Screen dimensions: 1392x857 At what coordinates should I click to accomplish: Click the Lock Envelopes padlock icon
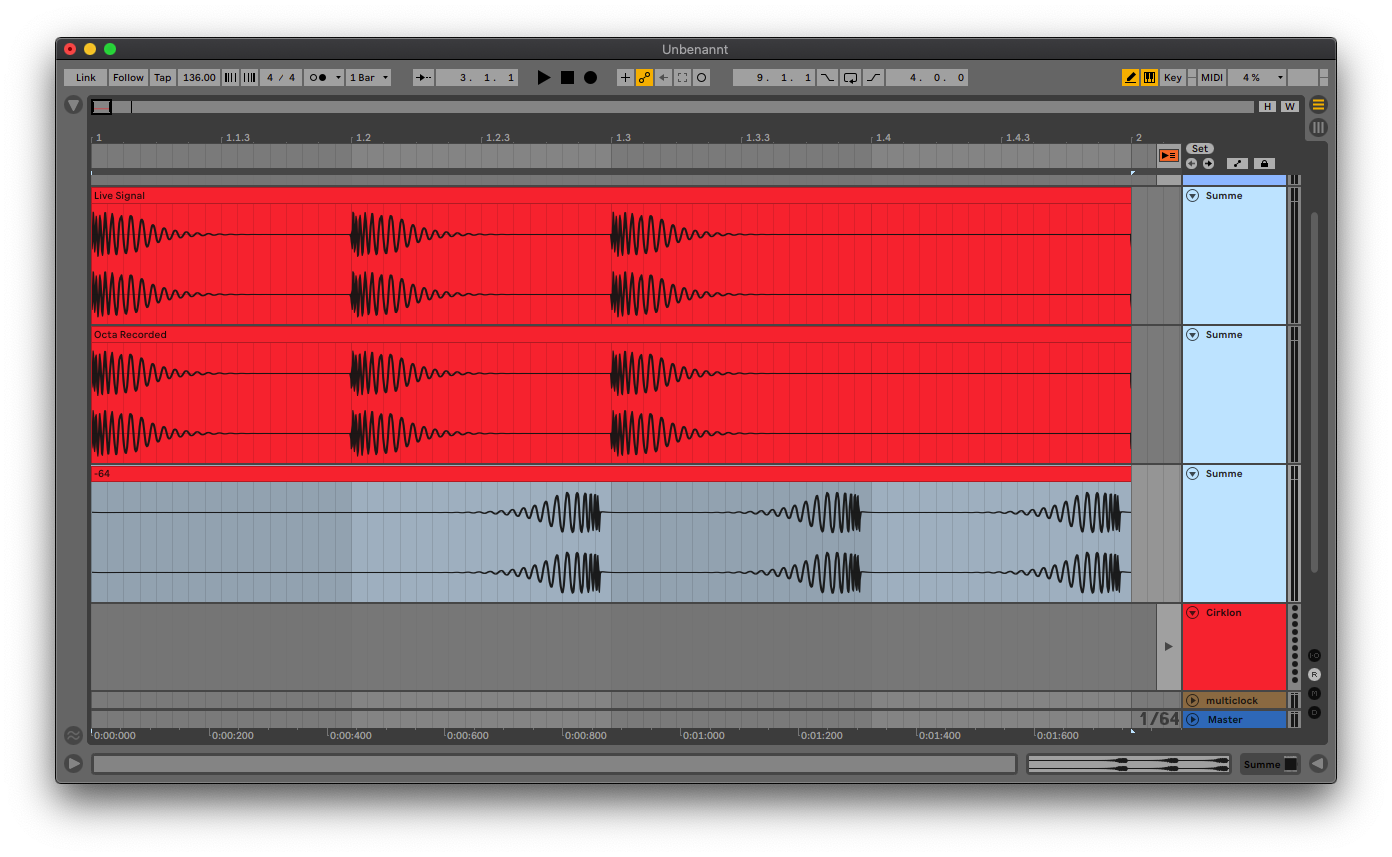click(x=1263, y=164)
